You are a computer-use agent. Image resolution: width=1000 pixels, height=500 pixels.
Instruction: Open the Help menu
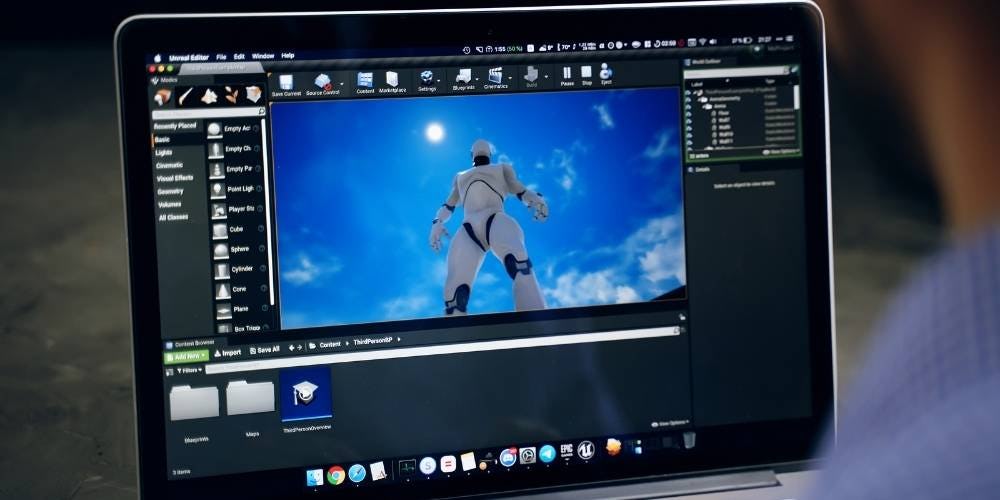tap(288, 55)
